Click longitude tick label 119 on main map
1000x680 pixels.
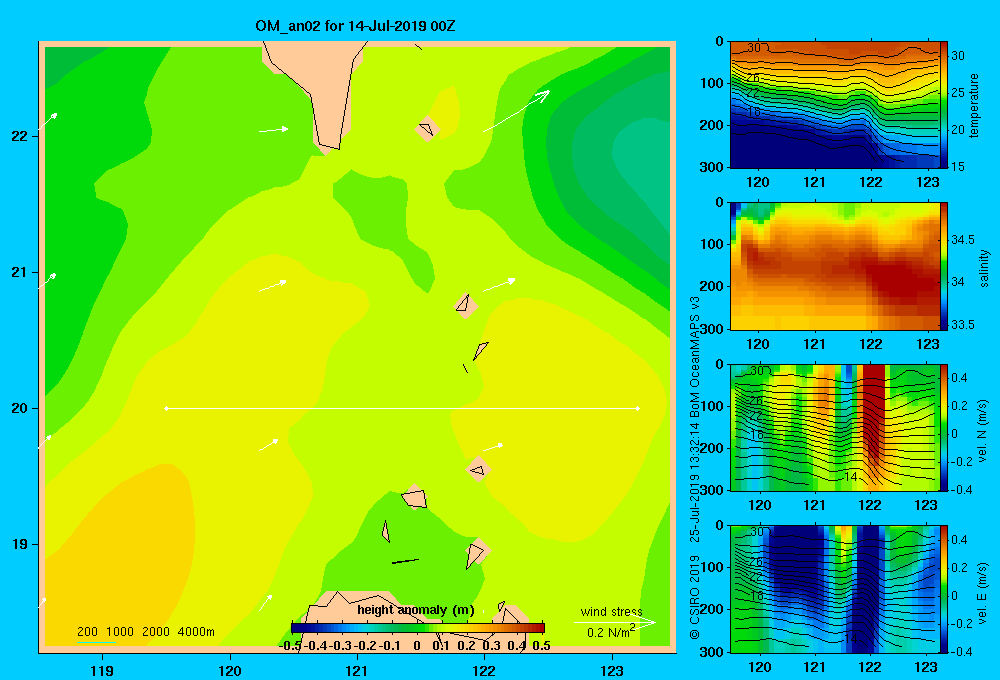(102, 670)
